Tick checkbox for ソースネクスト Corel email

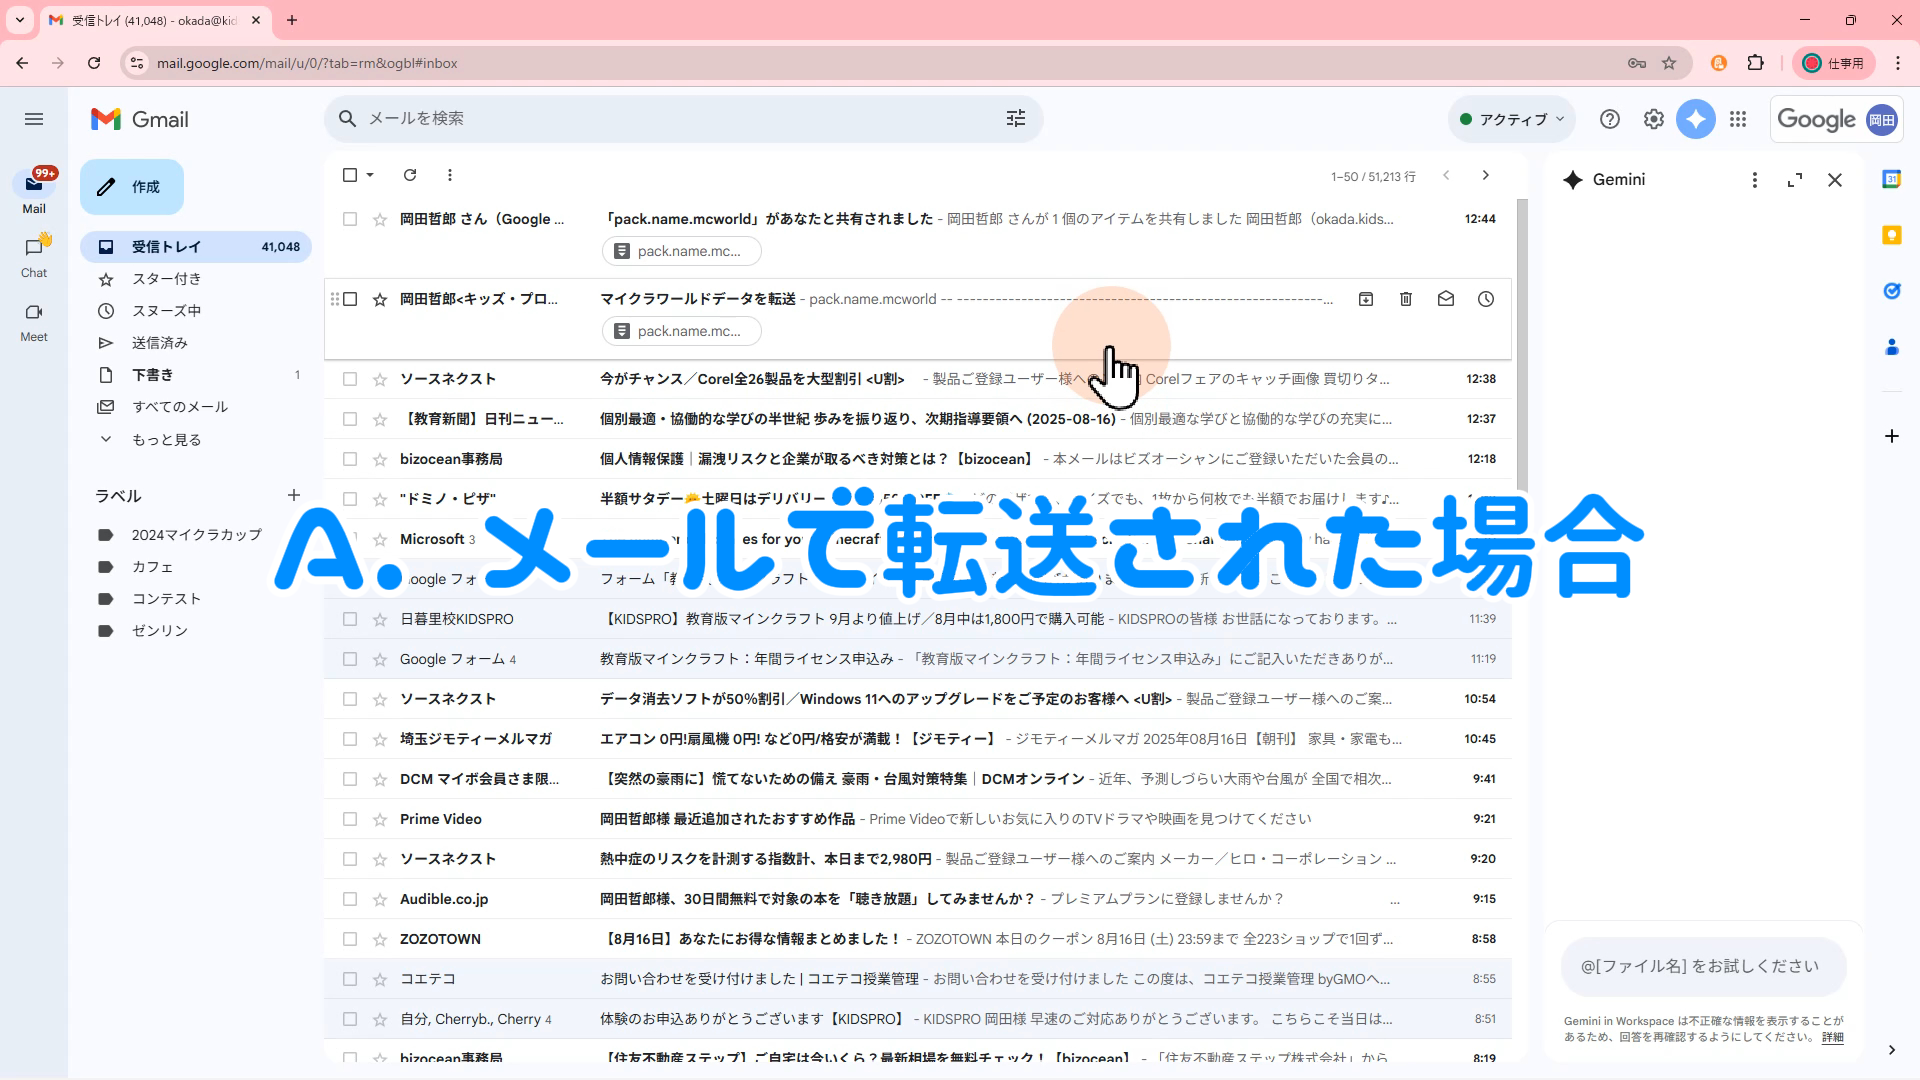coord(350,379)
